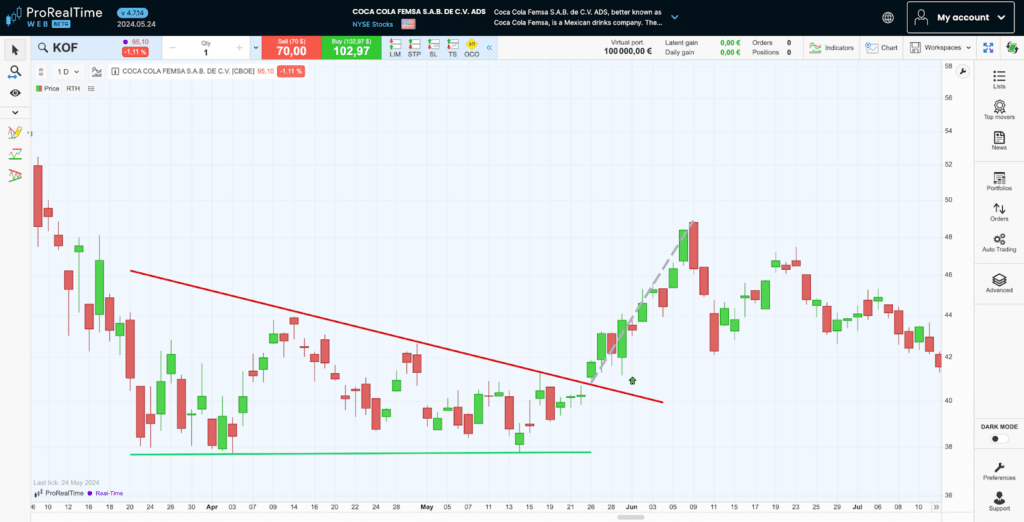The height and width of the screenshot is (522, 1024).
Task: Click the green refresh sync icon
Action: [x=1012, y=48]
